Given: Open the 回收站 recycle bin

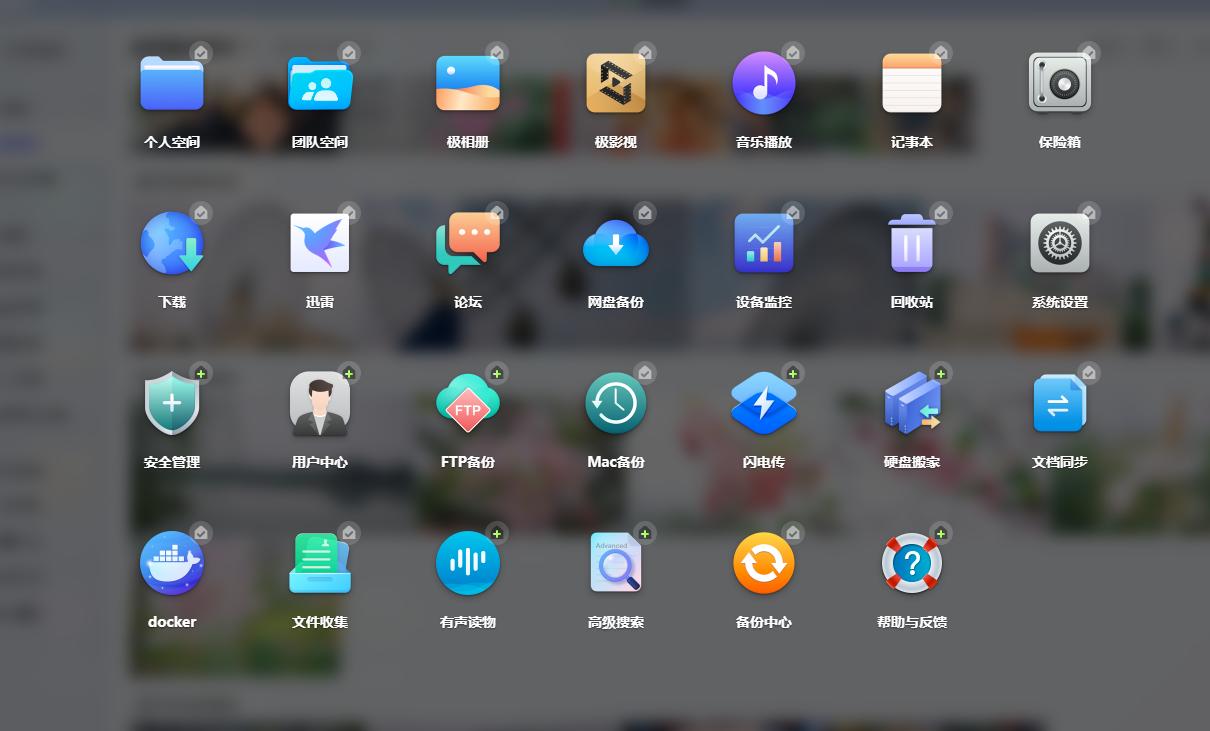Looking at the screenshot, I should point(912,244).
